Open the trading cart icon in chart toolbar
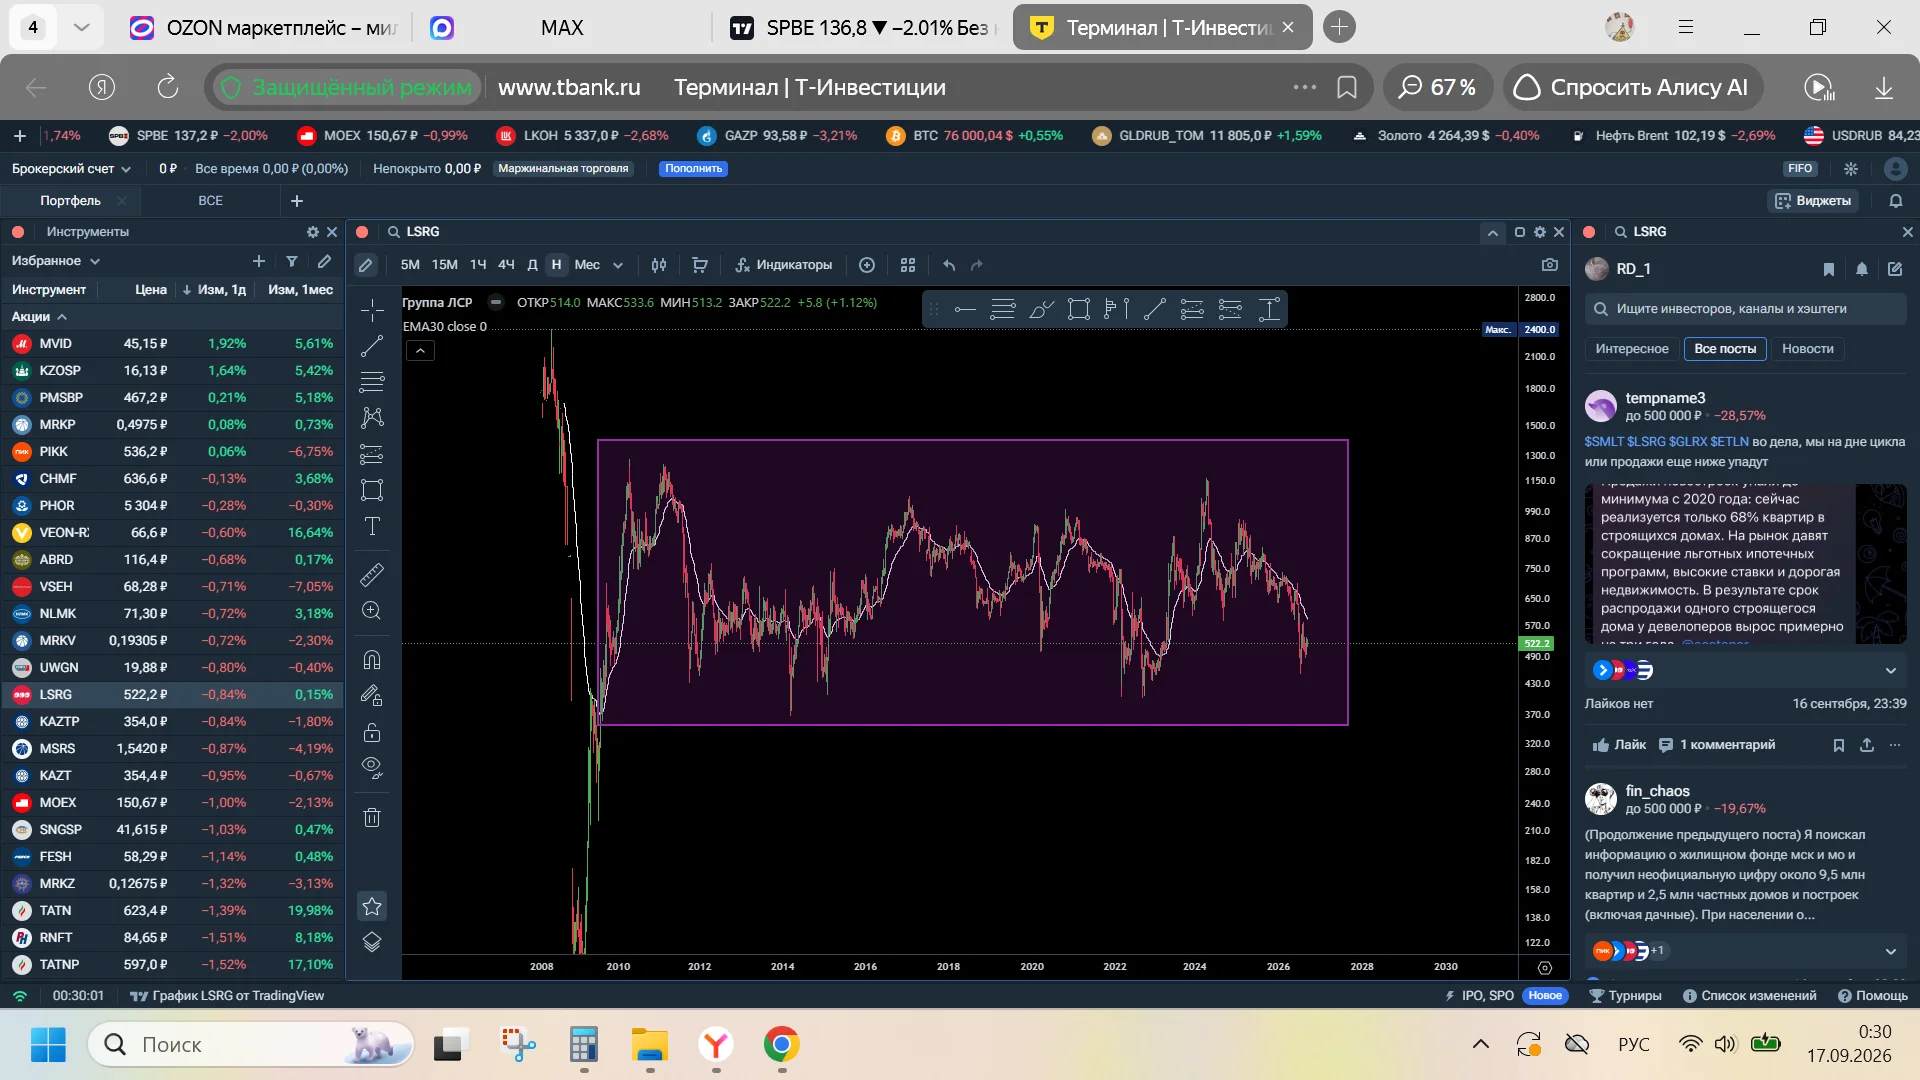The width and height of the screenshot is (1920, 1080). coord(700,265)
